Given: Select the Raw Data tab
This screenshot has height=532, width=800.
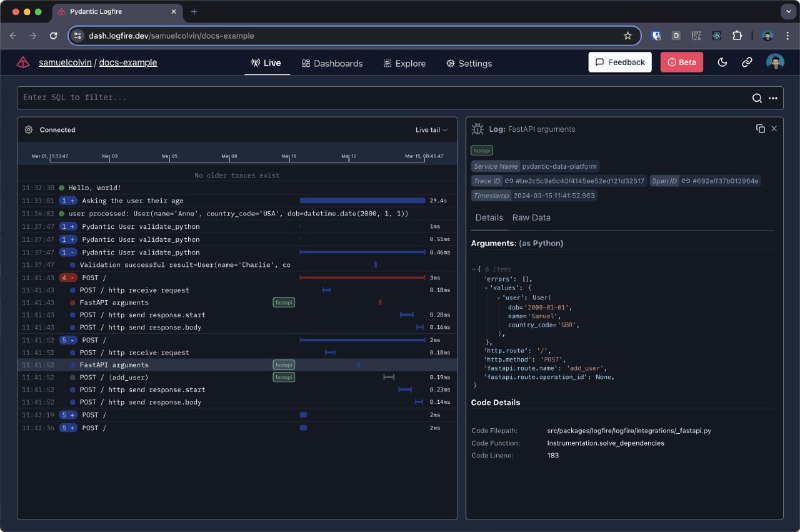Looking at the screenshot, I should pyautogui.click(x=531, y=218).
